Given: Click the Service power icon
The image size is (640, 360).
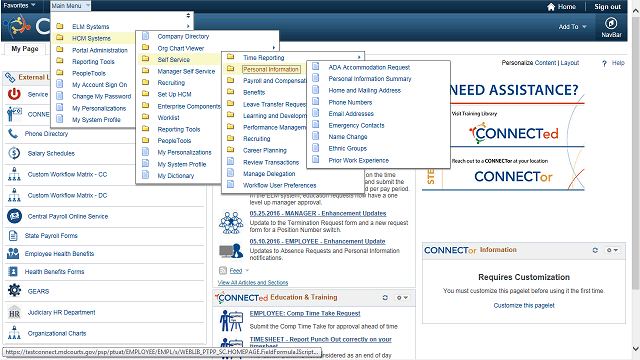Looking at the screenshot, I should point(14,94).
